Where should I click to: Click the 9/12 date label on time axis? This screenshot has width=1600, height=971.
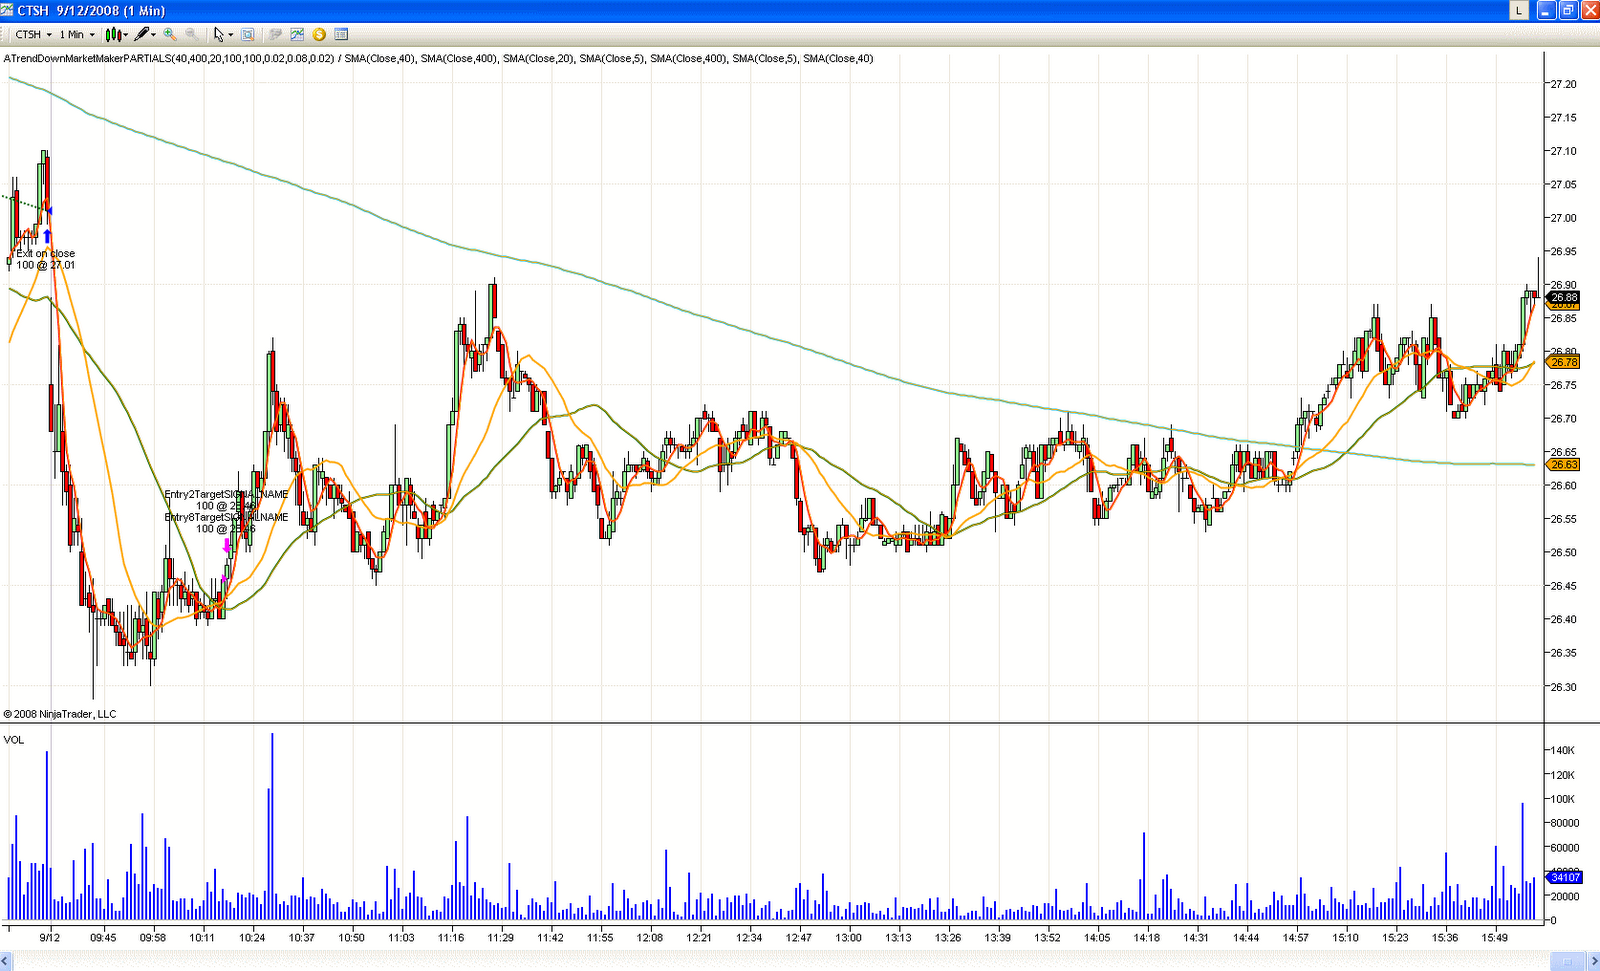tap(50, 937)
